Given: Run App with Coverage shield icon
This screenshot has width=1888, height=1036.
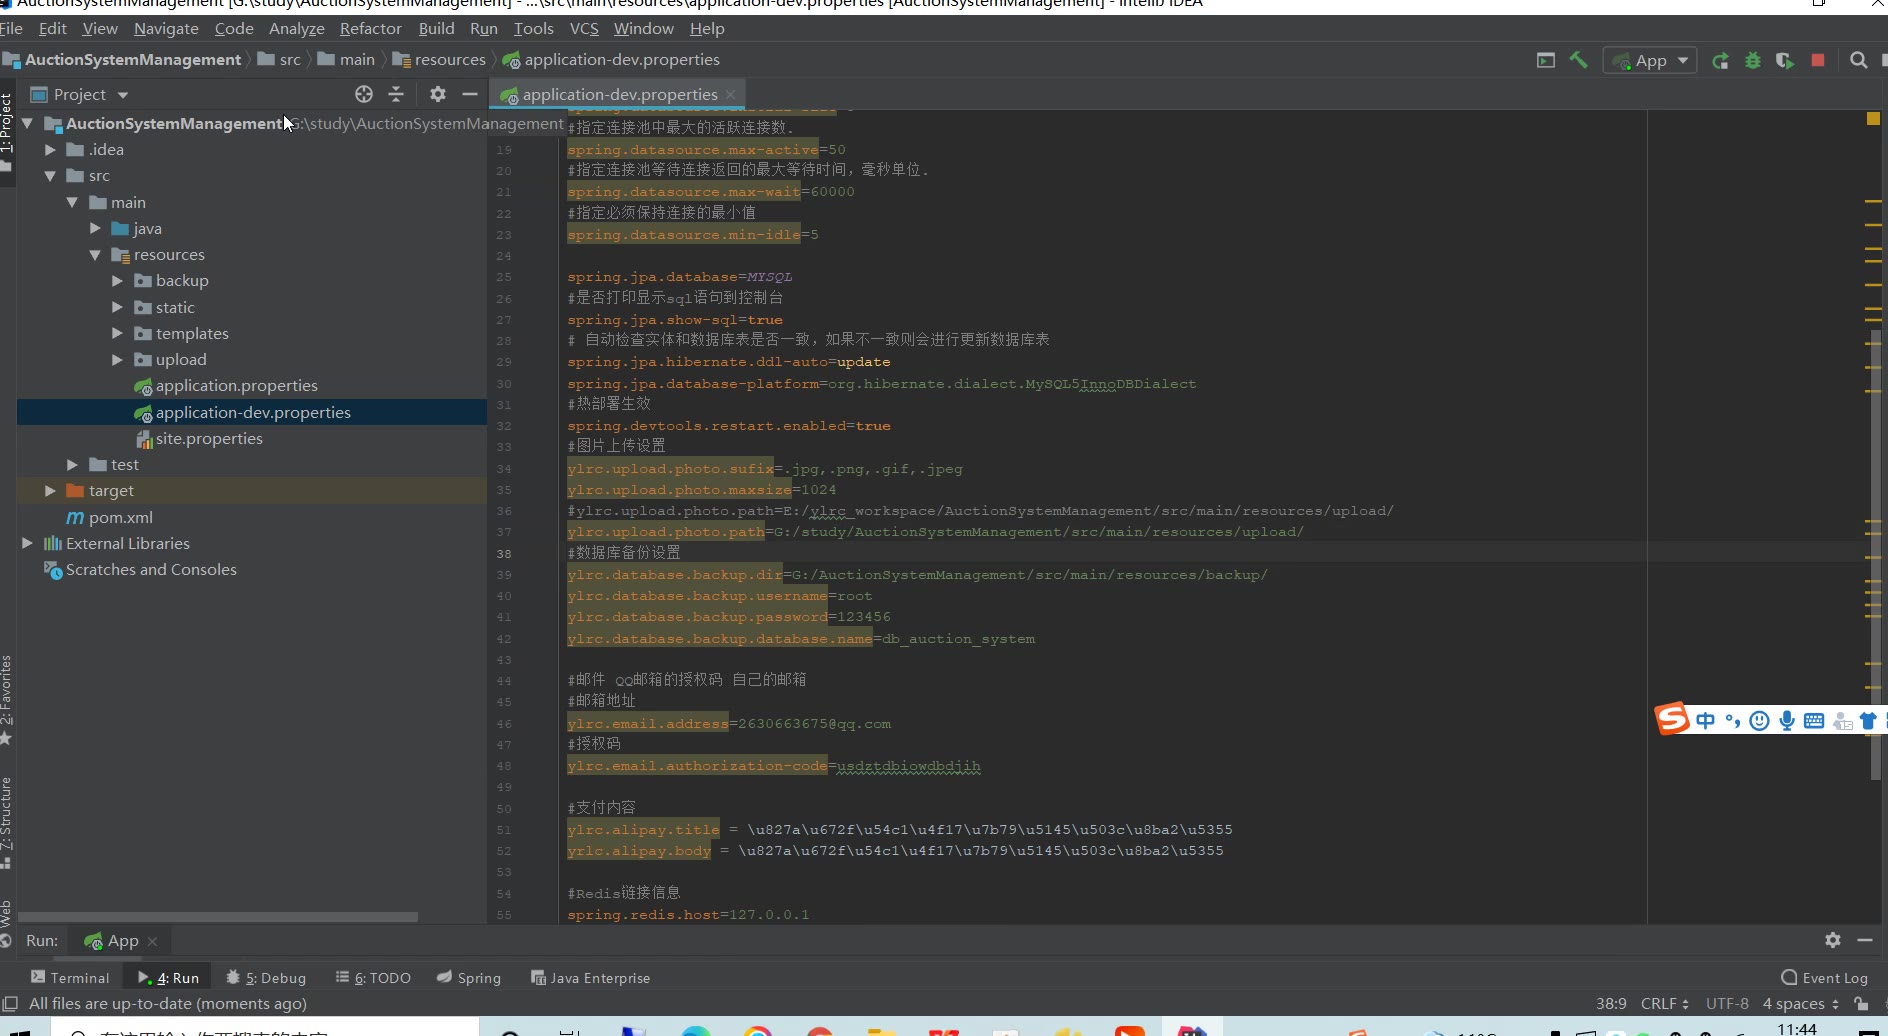Looking at the screenshot, I should (1785, 60).
